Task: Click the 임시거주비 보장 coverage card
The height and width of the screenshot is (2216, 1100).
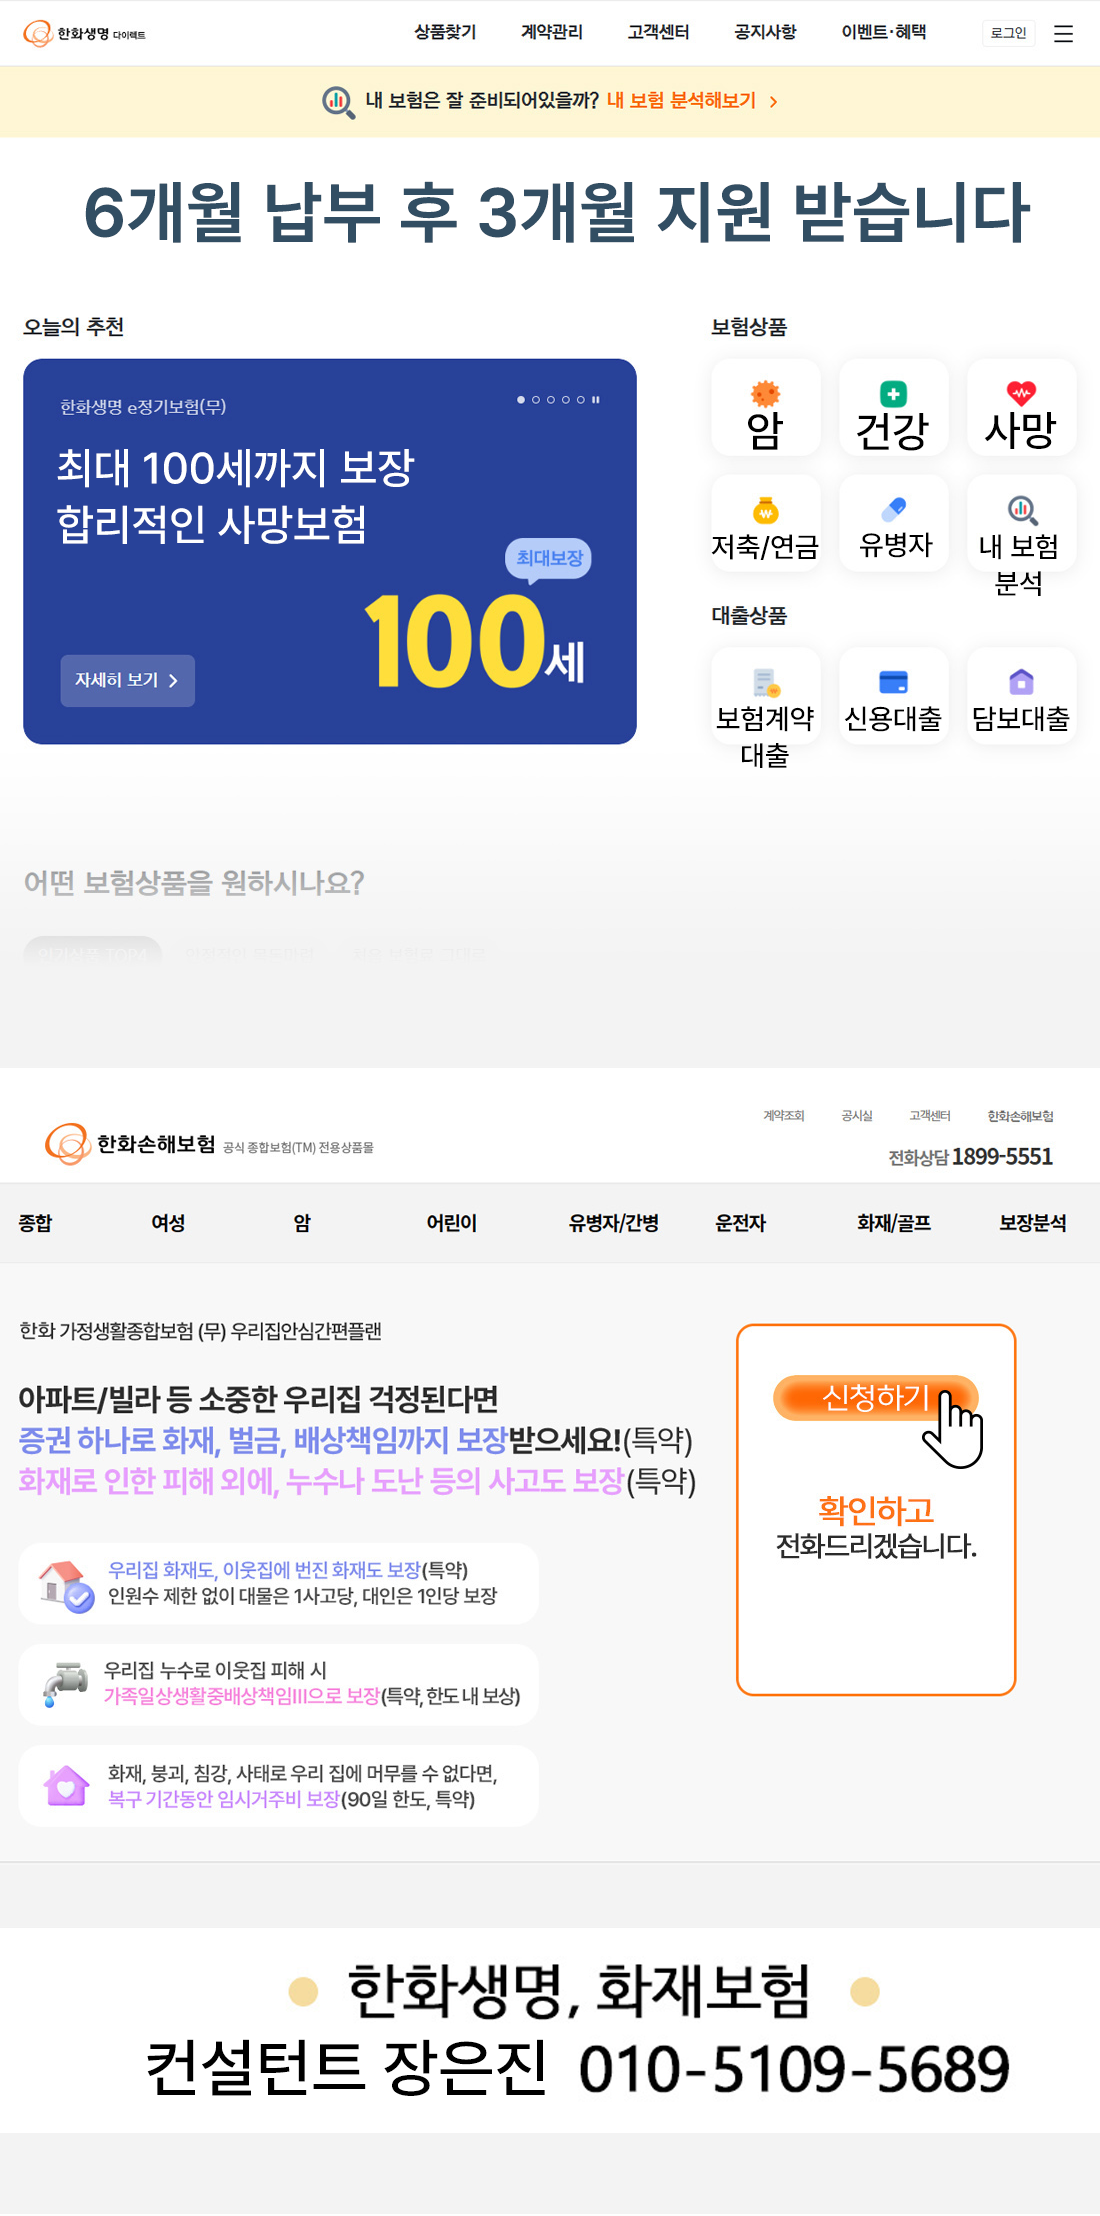Action: (278, 1786)
